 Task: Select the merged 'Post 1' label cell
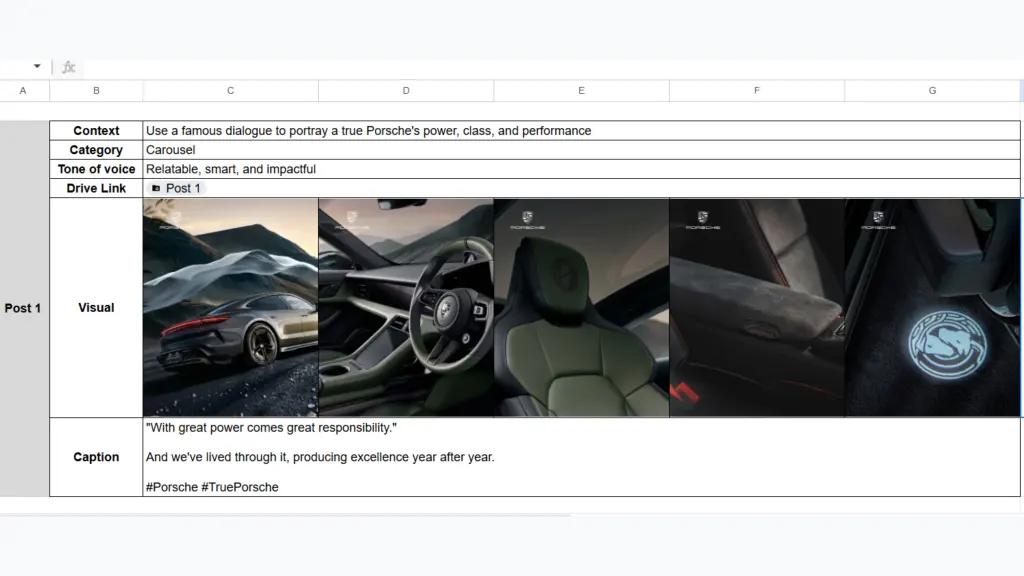pyautogui.click(x=23, y=308)
